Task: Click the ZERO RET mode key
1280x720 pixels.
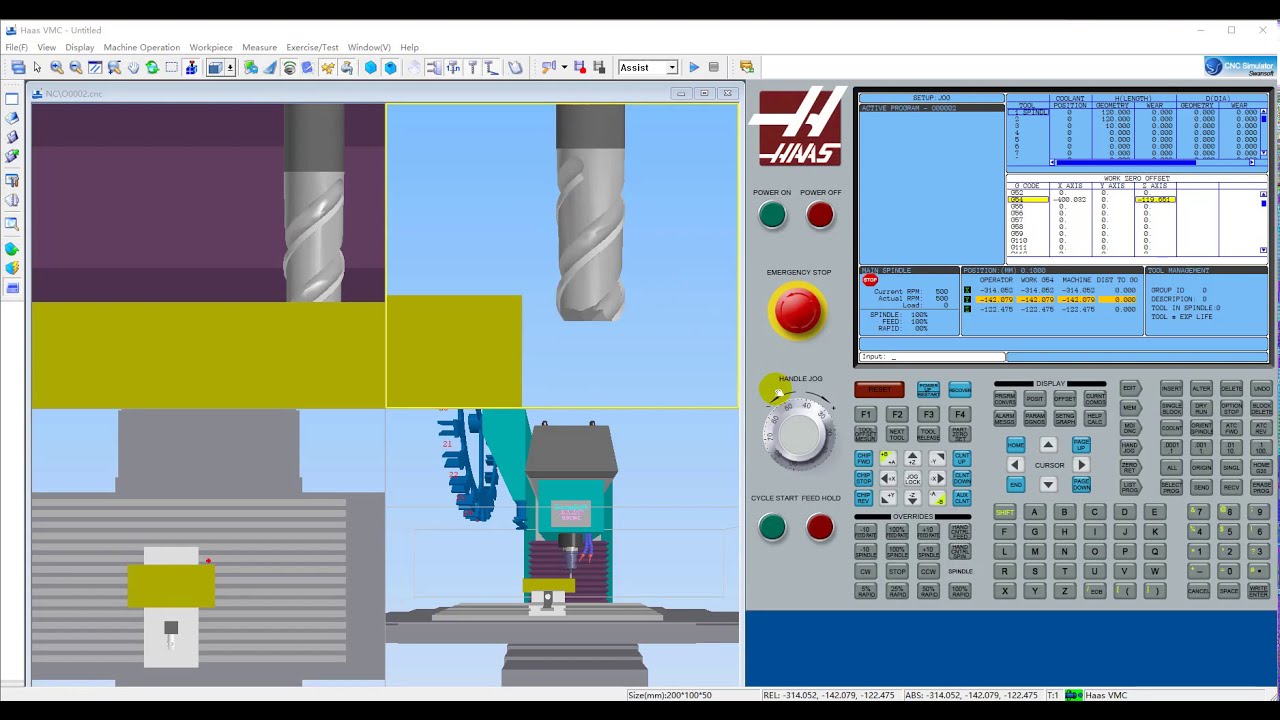Action: click(x=1130, y=467)
